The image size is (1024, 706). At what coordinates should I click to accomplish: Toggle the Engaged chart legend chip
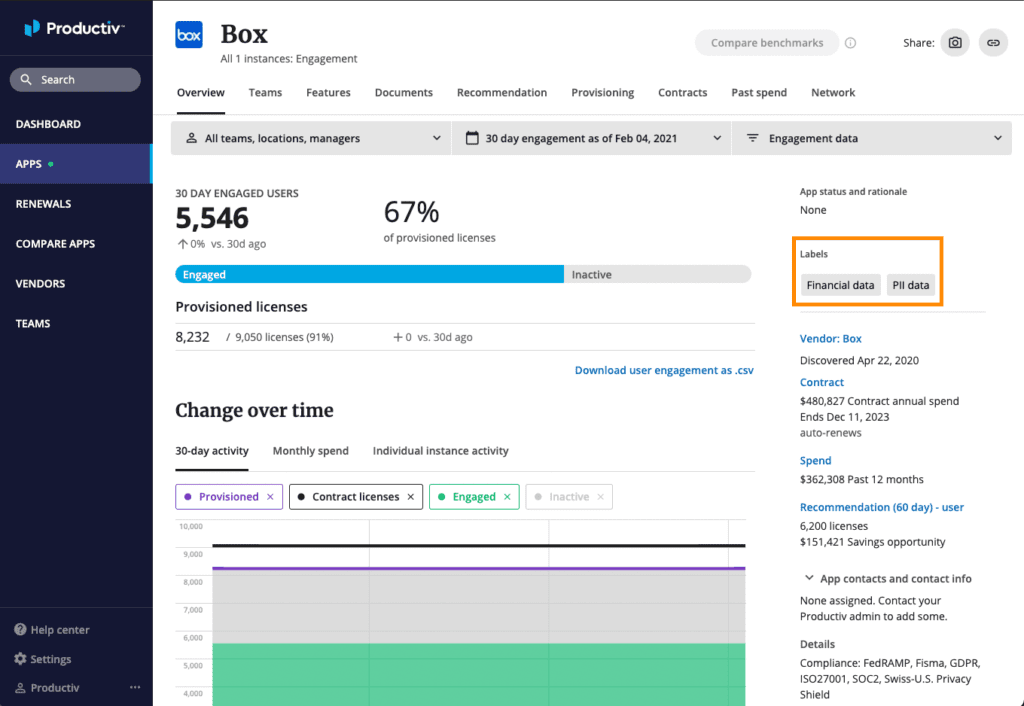tap(474, 497)
